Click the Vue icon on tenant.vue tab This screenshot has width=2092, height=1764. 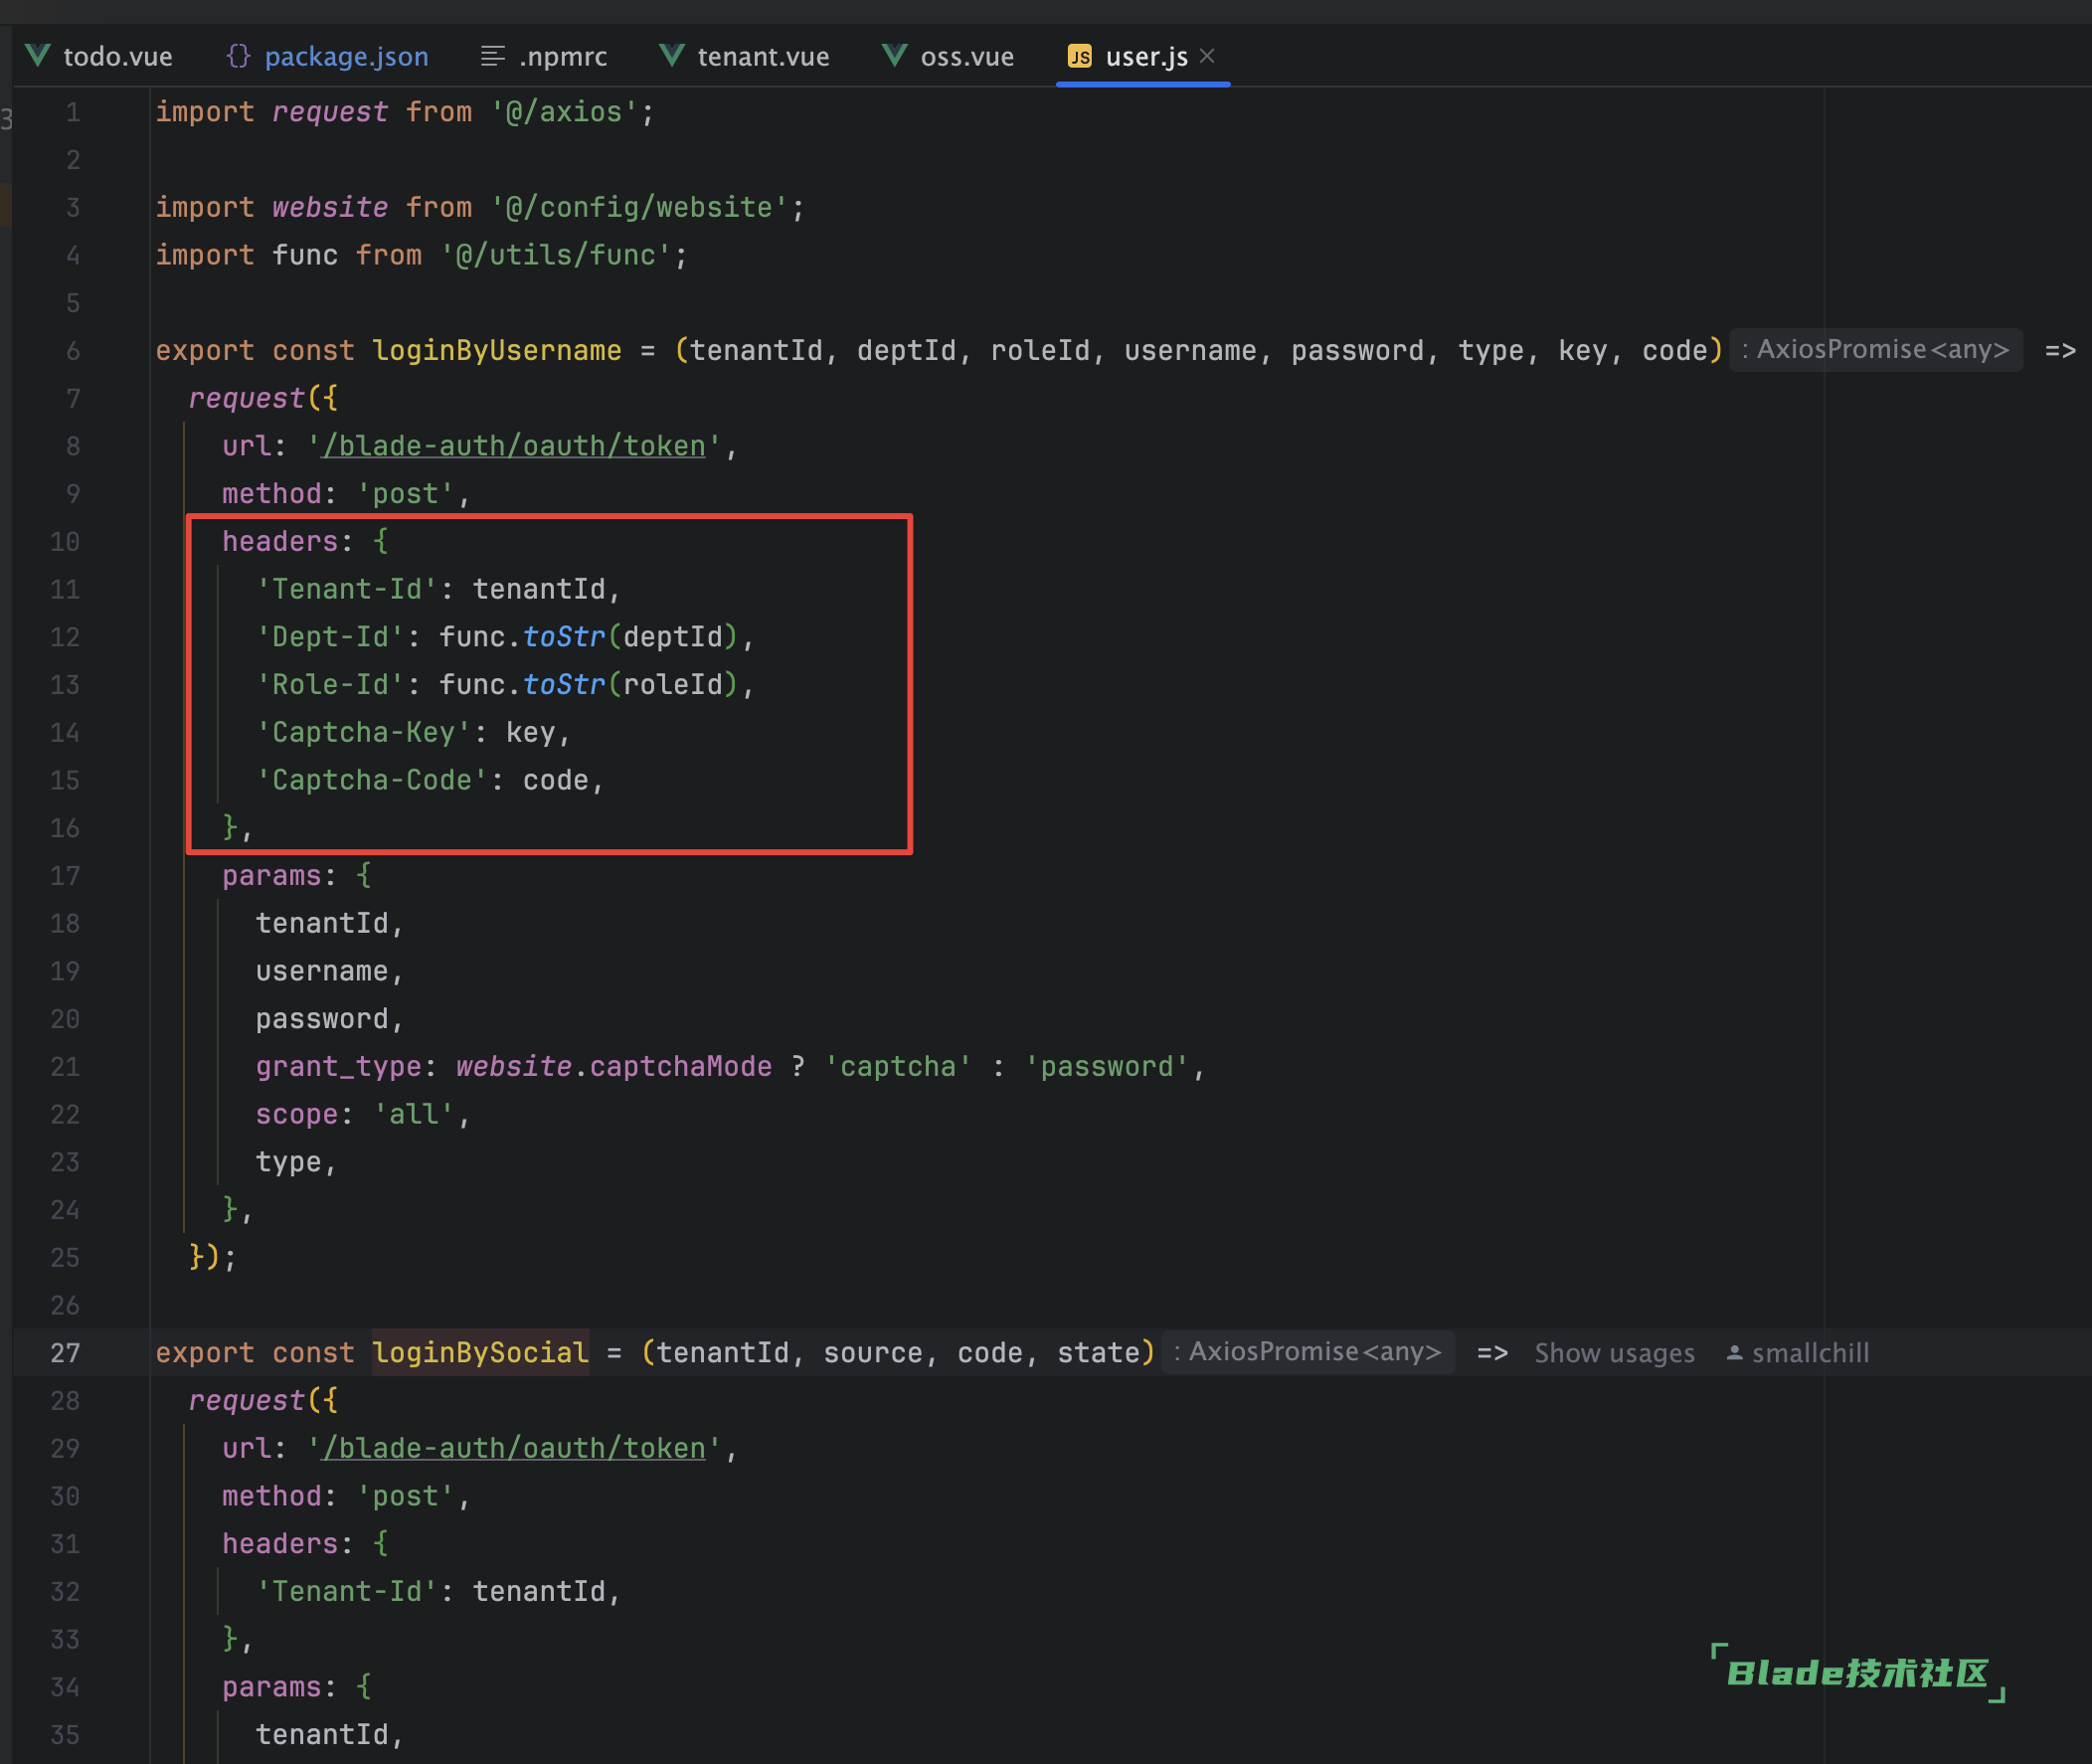pos(672,56)
